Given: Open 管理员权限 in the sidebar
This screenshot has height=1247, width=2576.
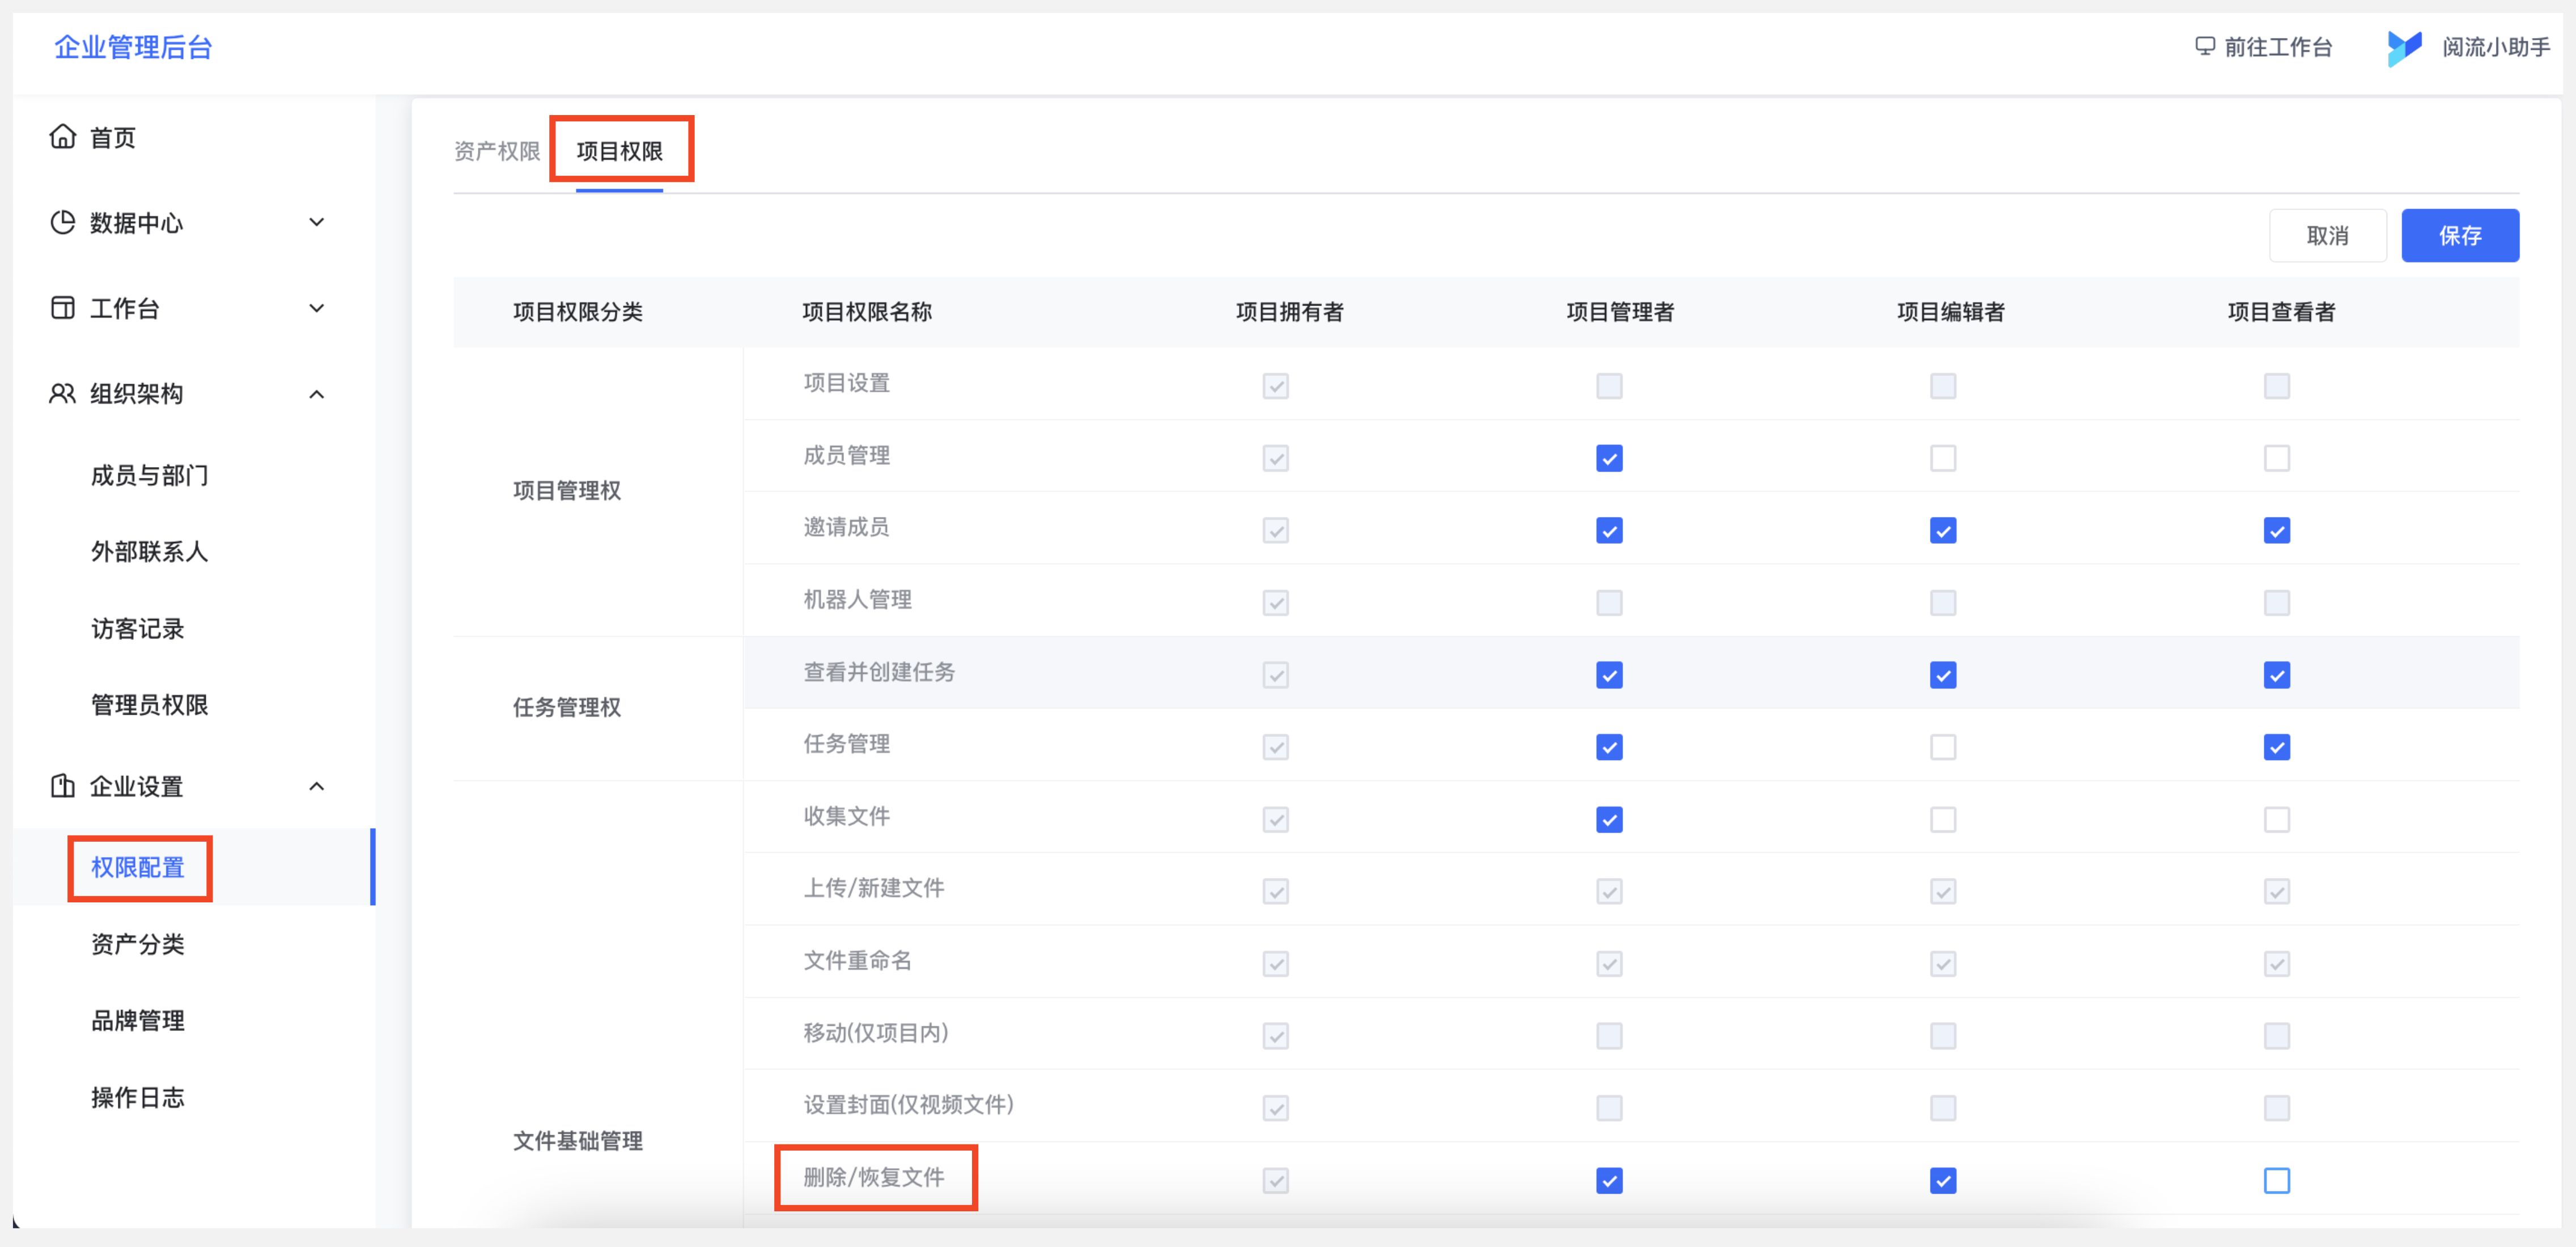Looking at the screenshot, I should tap(149, 705).
